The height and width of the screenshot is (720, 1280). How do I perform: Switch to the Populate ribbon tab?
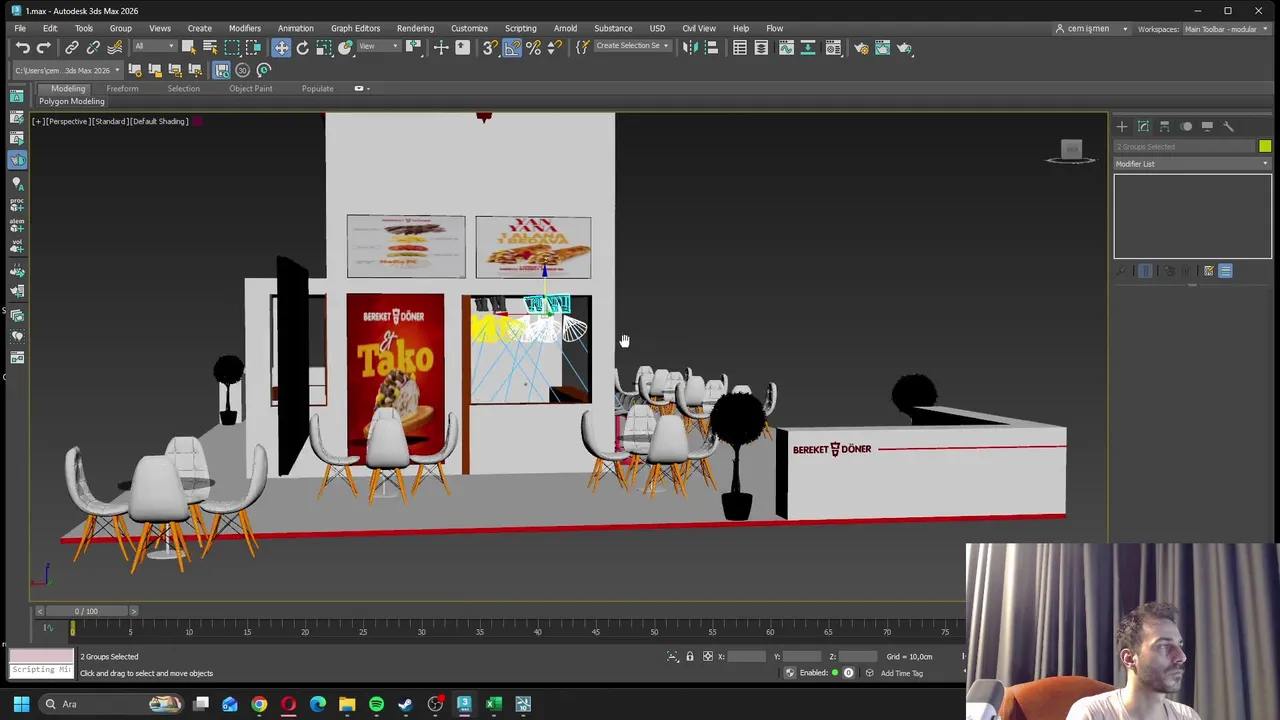(x=317, y=89)
